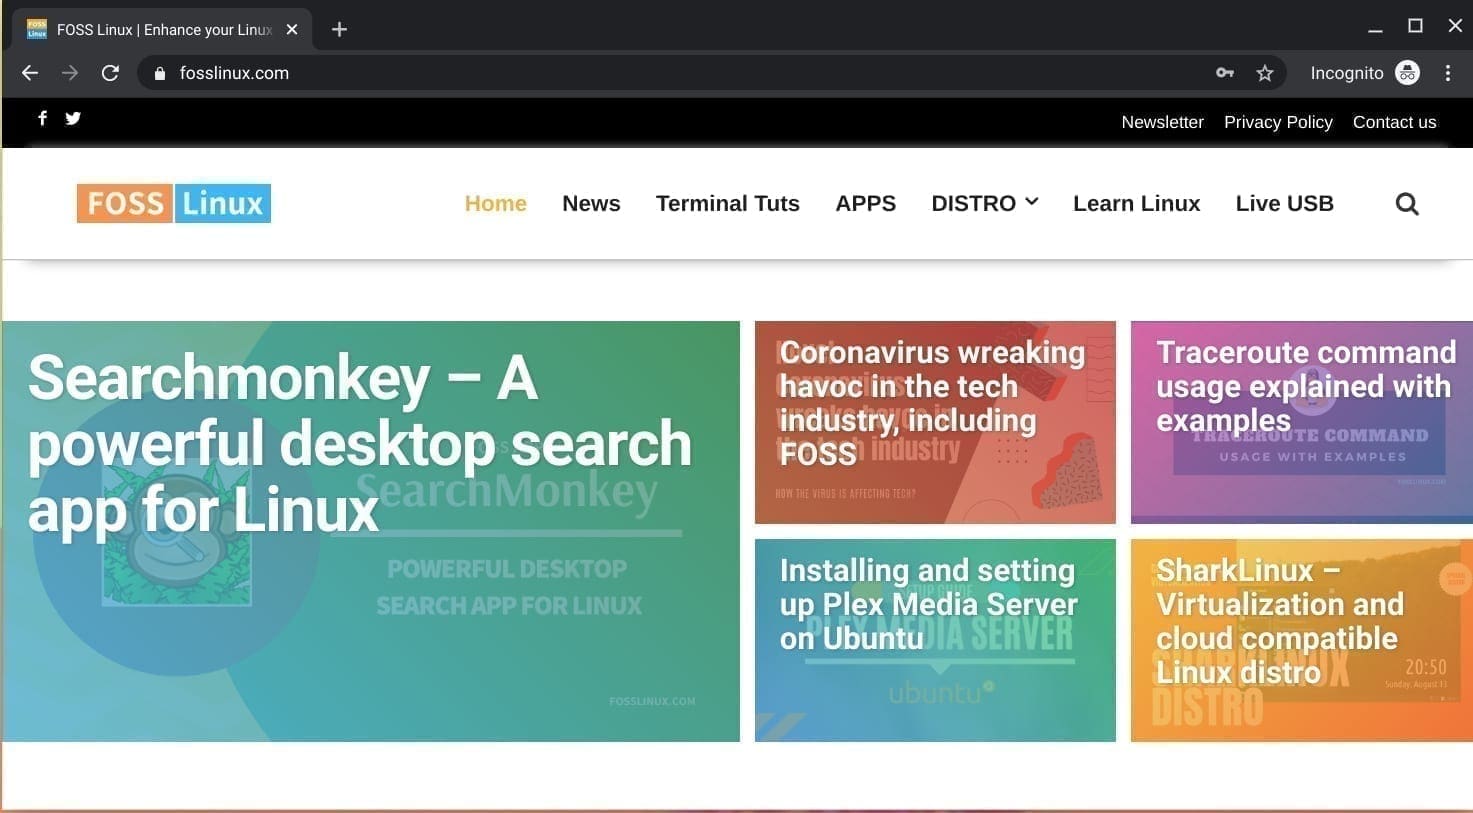
Task: Go back with the browser back arrow
Action: (30, 73)
